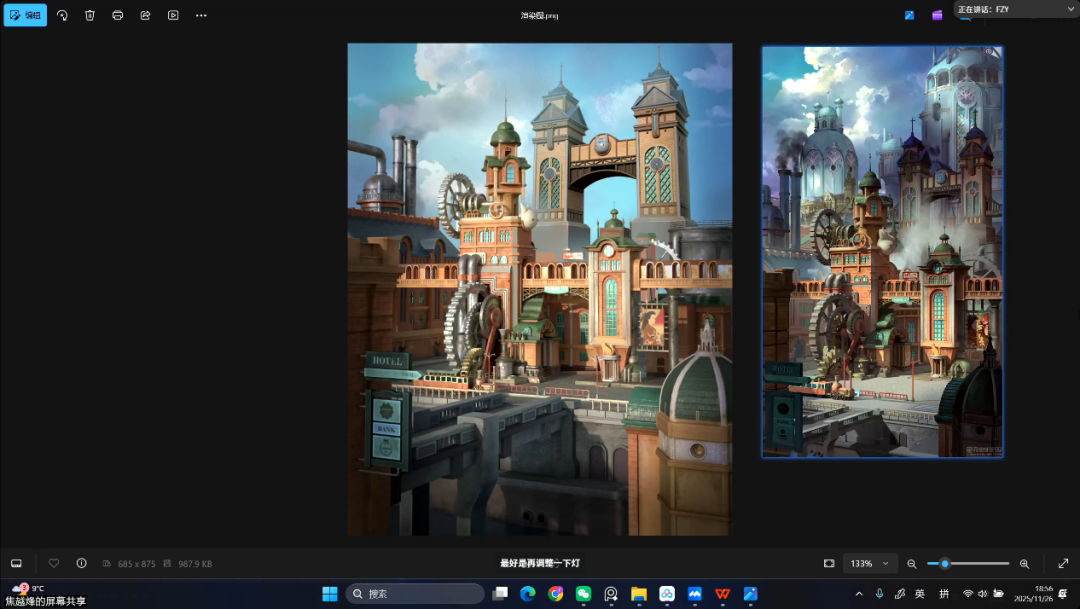Show hidden system tray icons chevron
The image size is (1080, 609).
pyautogui.click(x=858, y=593)
